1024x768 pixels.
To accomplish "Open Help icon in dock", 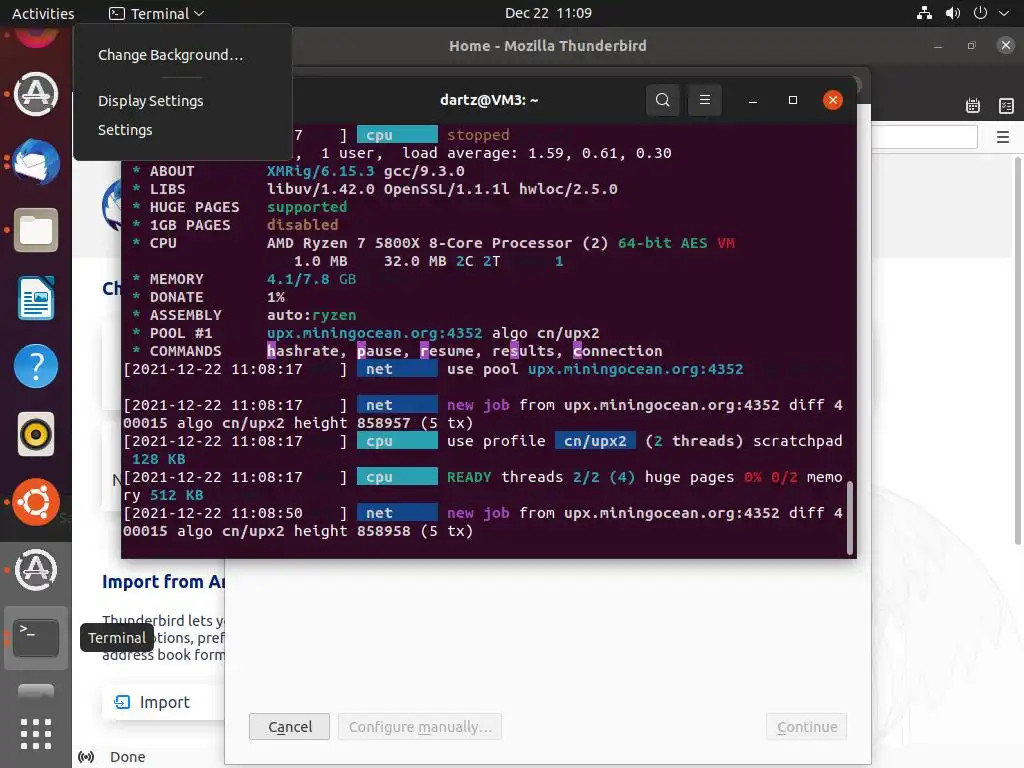I will tap(36, 366).
